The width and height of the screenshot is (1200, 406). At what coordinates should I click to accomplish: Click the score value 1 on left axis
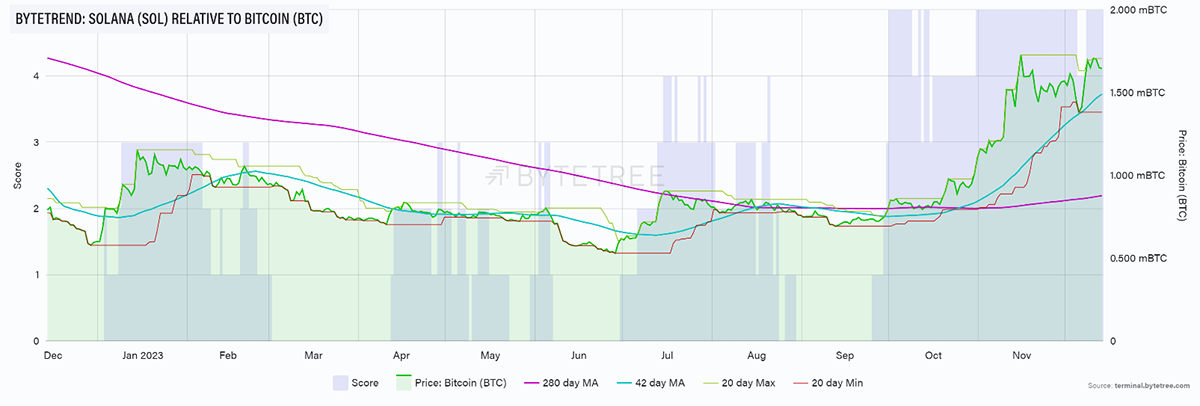tap(36, 274)
